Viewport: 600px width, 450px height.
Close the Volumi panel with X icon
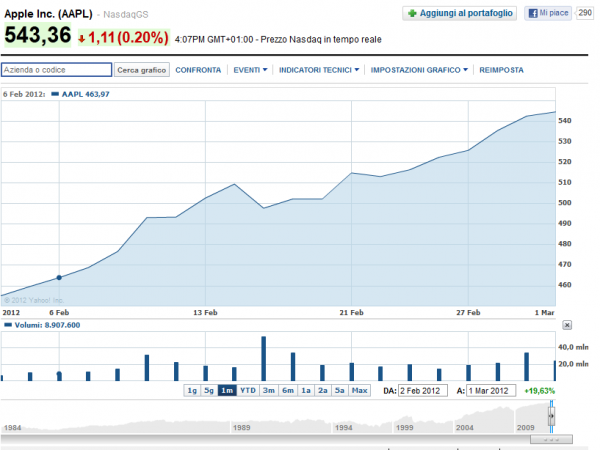[567, 325]
